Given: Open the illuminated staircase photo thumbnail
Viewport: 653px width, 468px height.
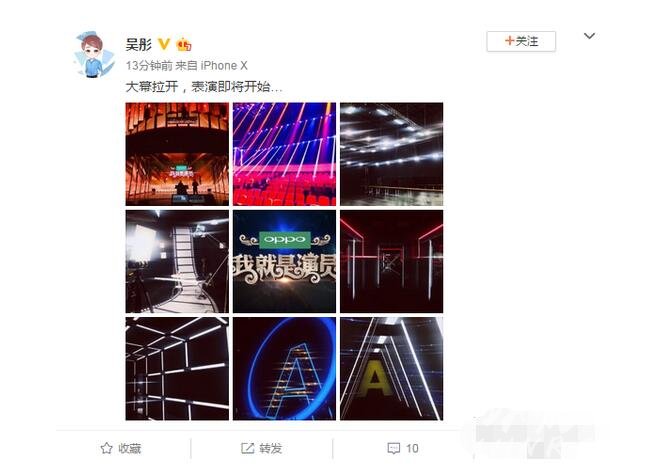Looking at the screenshot, I should pyautogui.click(x=177, y=261).
